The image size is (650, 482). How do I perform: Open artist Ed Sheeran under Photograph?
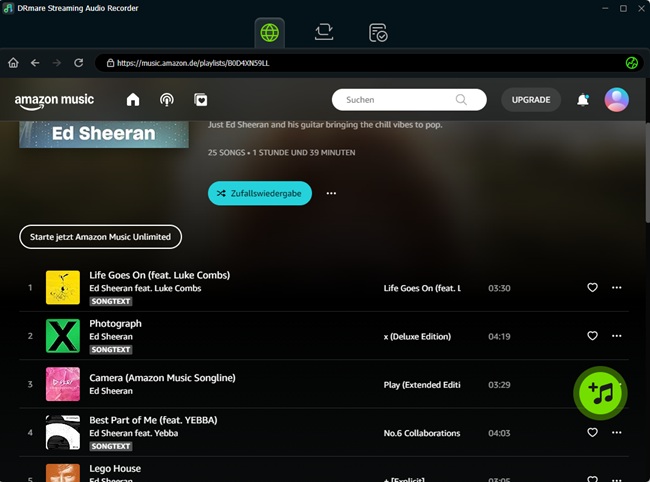(x=111, y=337)
